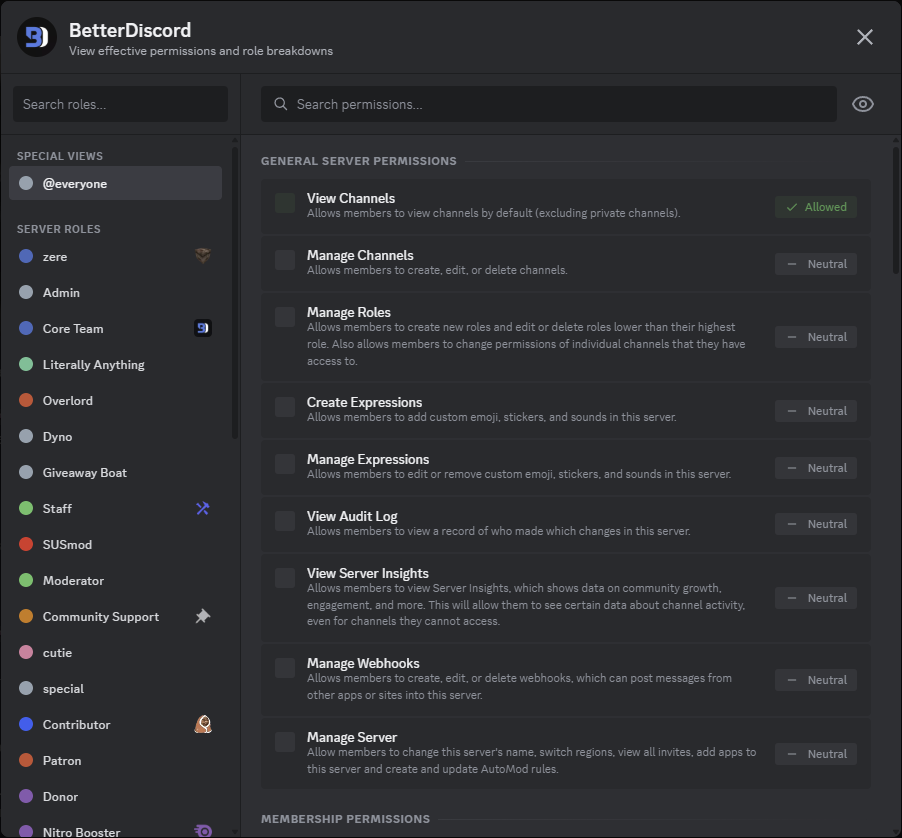Click the Neutral badge for Manage Expressions
902x838 pixels.
click(x=816, y=468)
